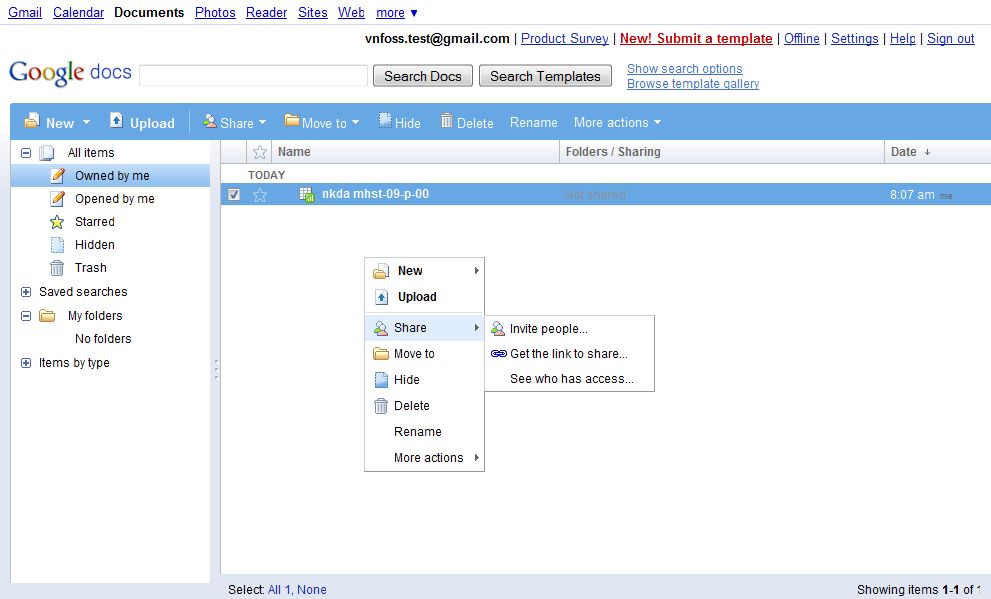
Task: Click the Upload icon in the toolbar
Action: [x=116, y=122]
